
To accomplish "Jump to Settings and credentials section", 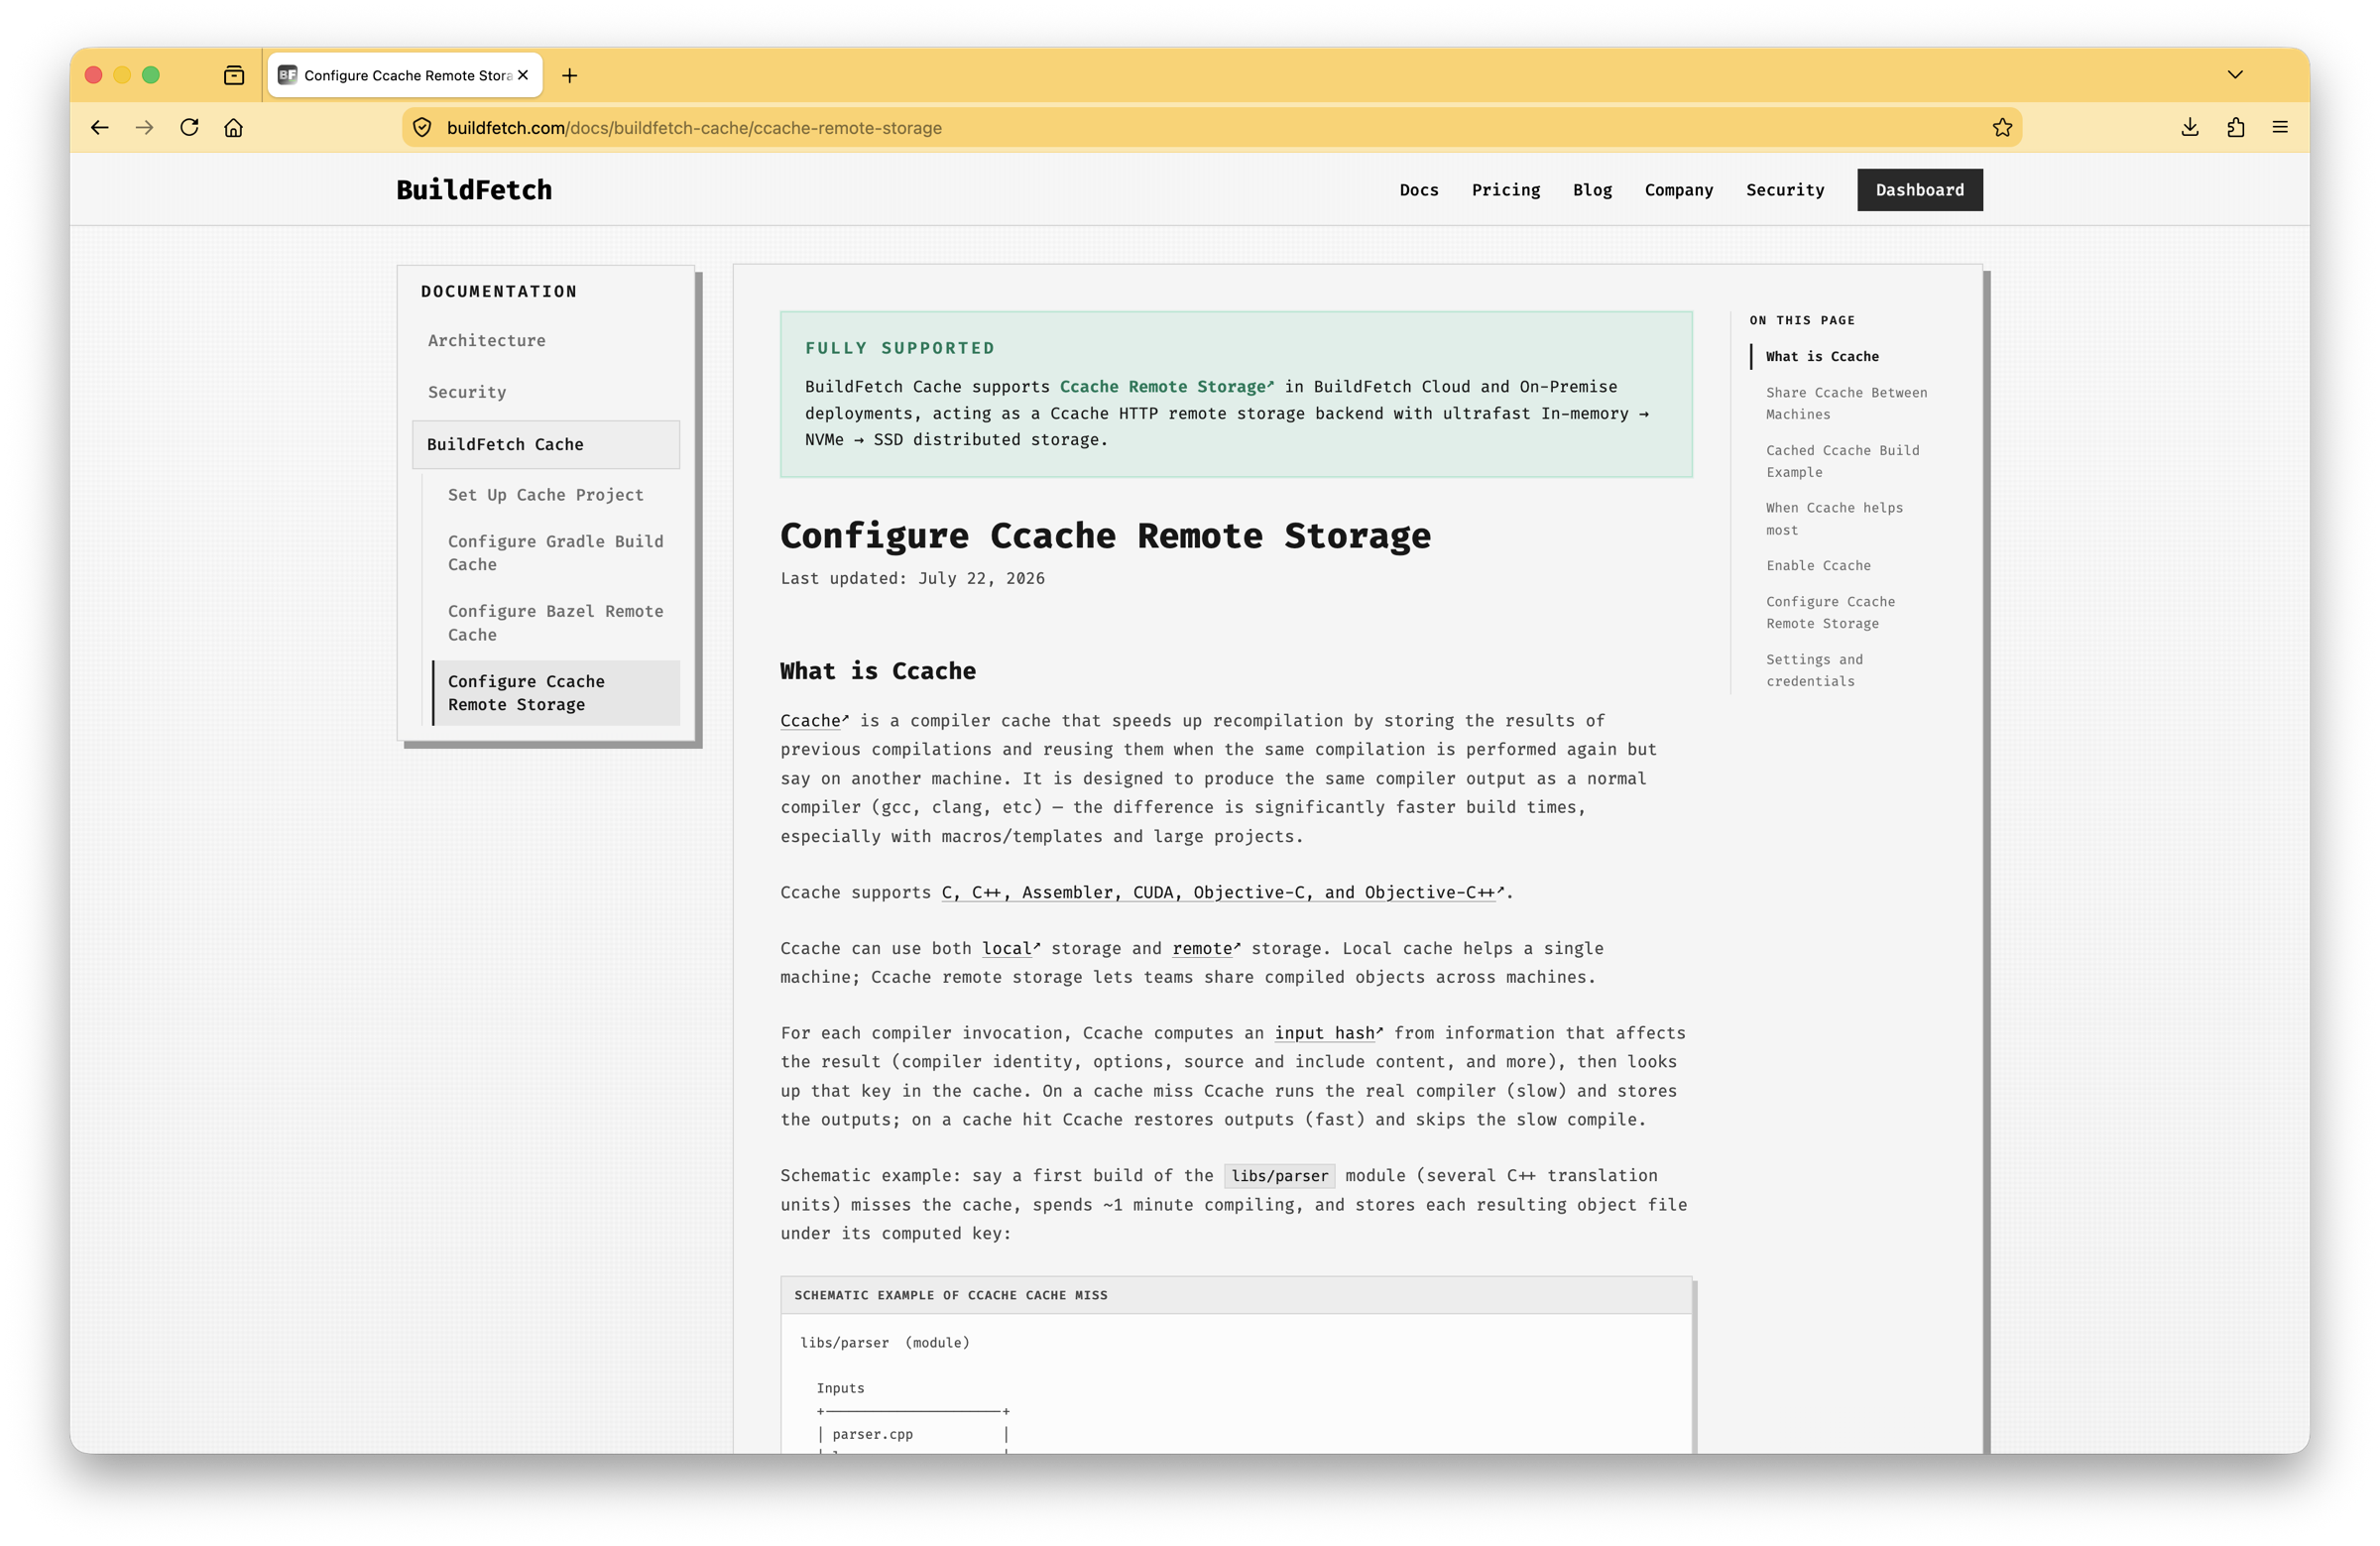I will tap(1813, 670).
